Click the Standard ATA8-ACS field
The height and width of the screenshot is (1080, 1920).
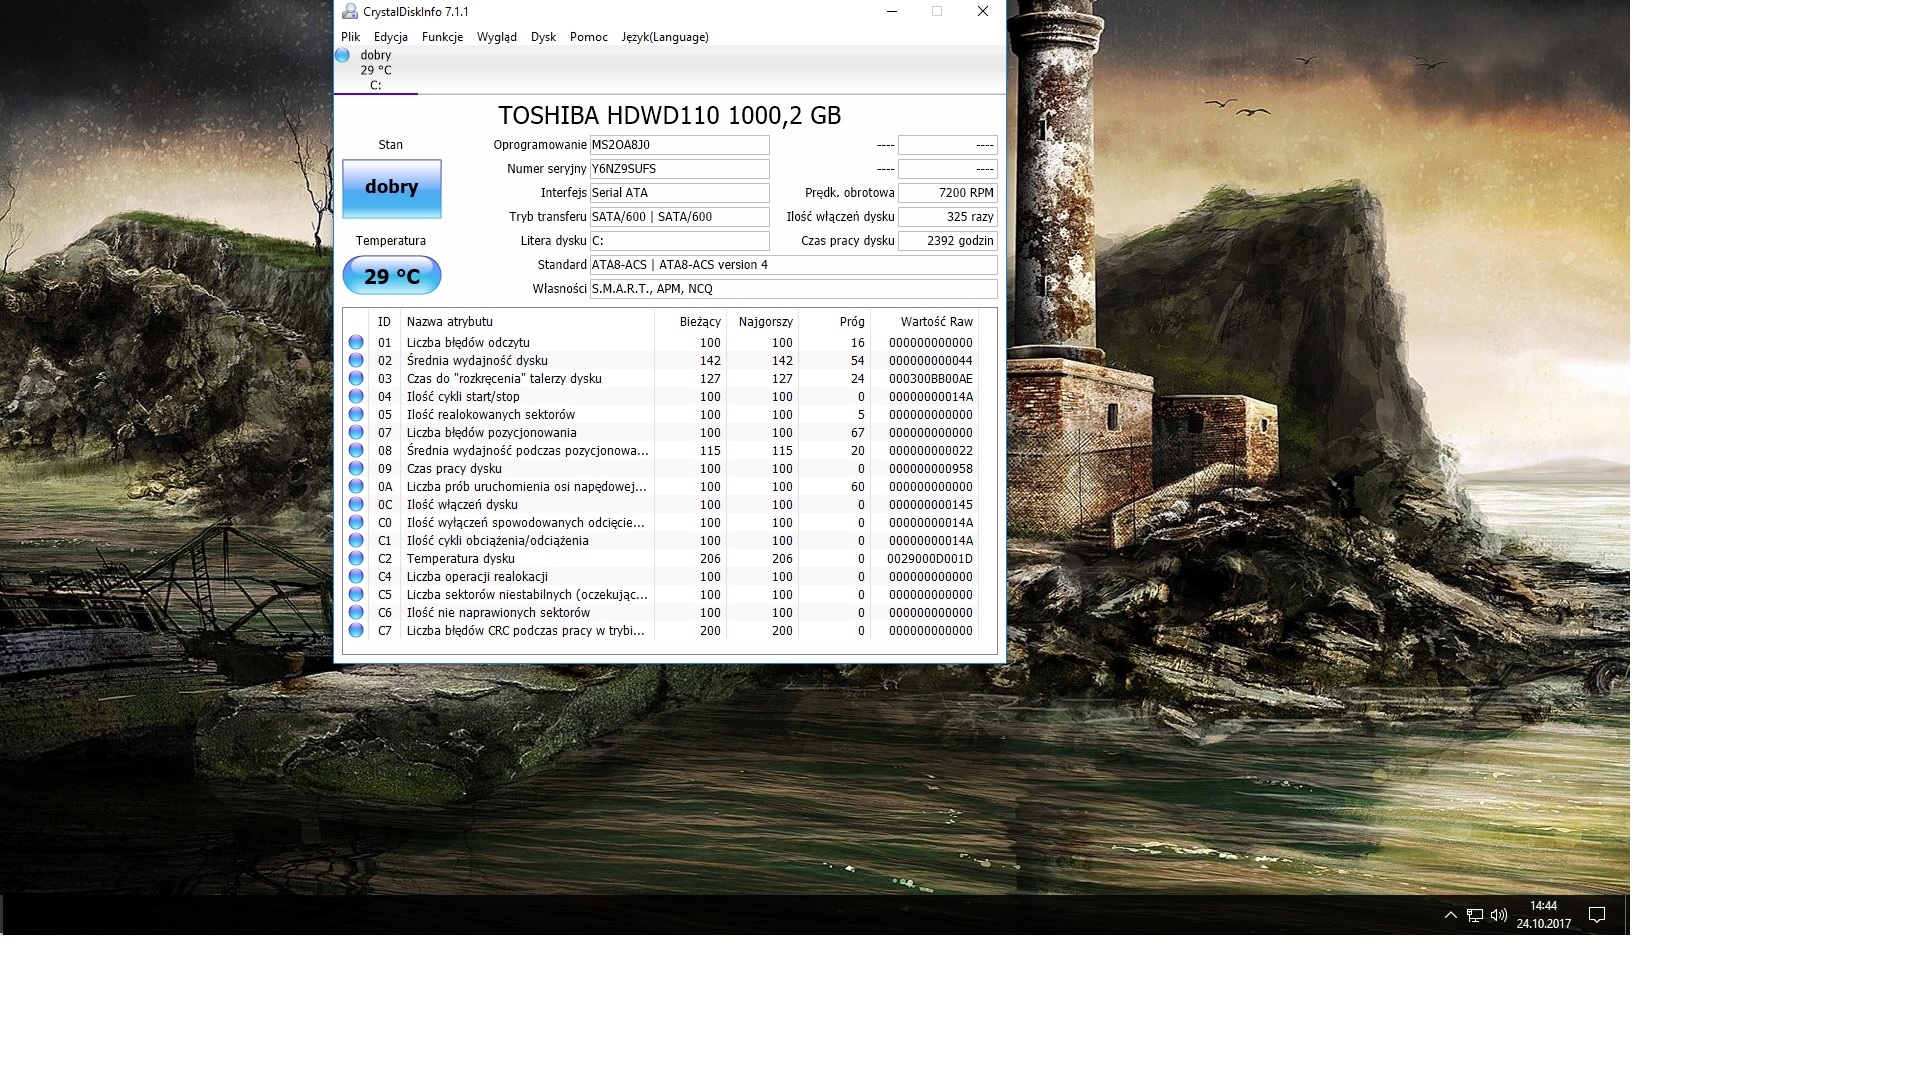pos(793,265)
